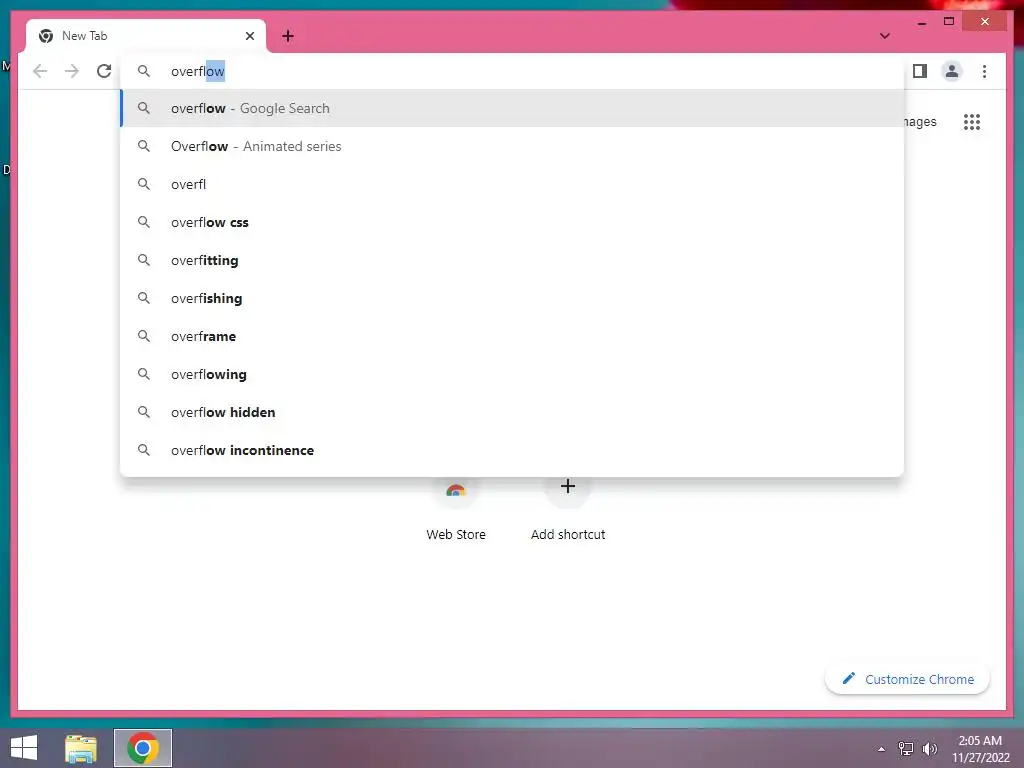
Task: Open the taskbar clock showing 2:05 AM
Action: click(980, 749)
